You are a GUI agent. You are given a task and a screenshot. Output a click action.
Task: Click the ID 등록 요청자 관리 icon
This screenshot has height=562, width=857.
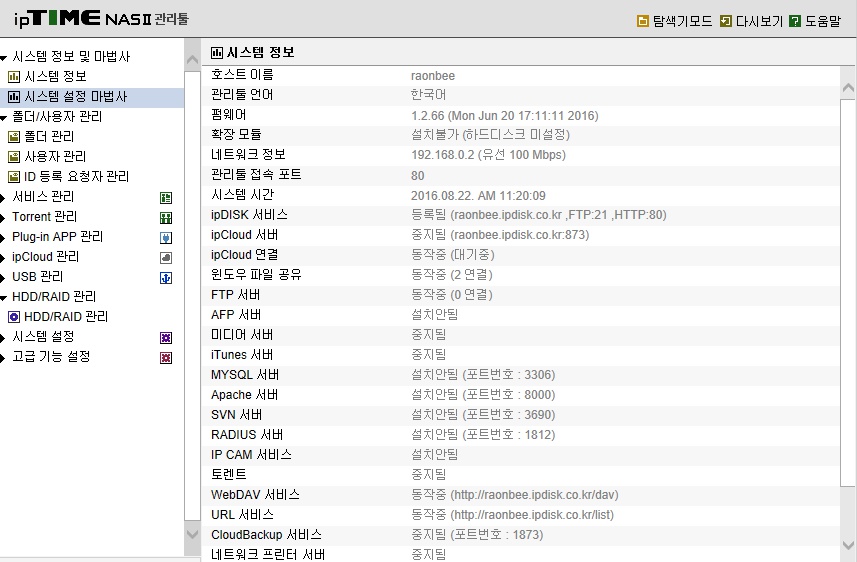14,177
